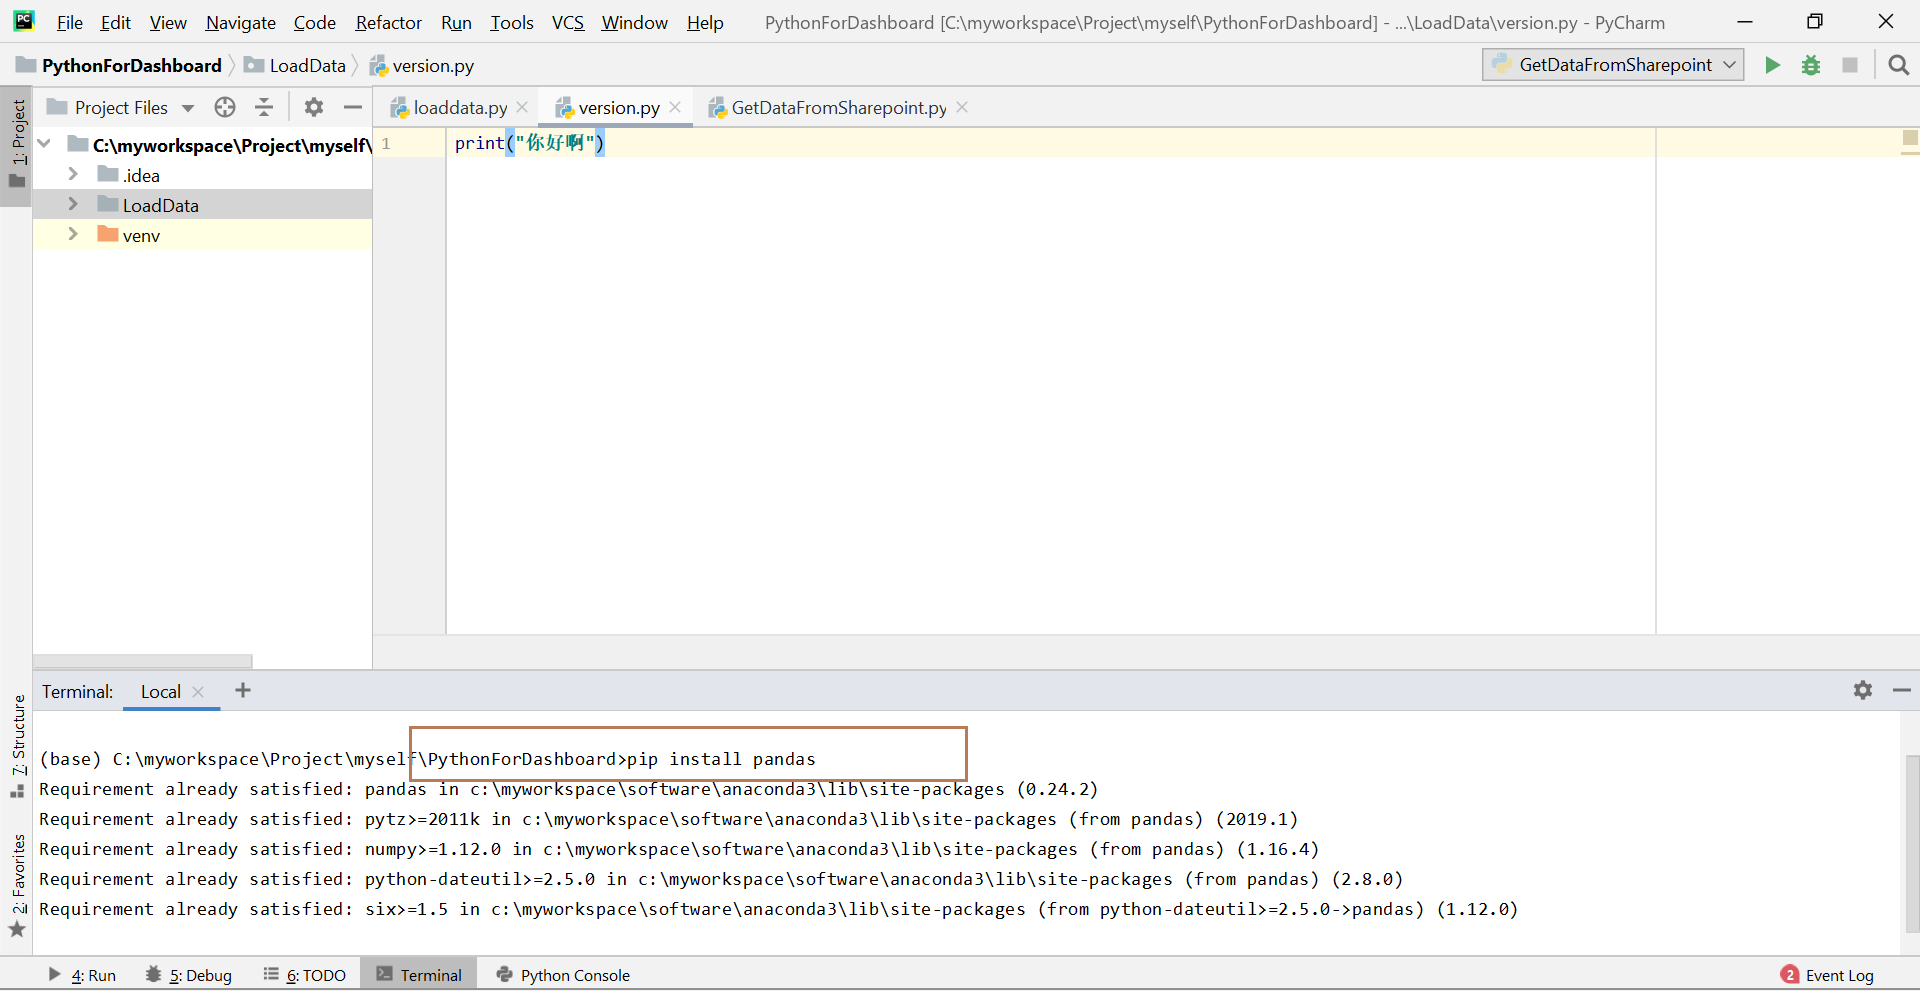Open the Structure side panel

coord(17,745)
